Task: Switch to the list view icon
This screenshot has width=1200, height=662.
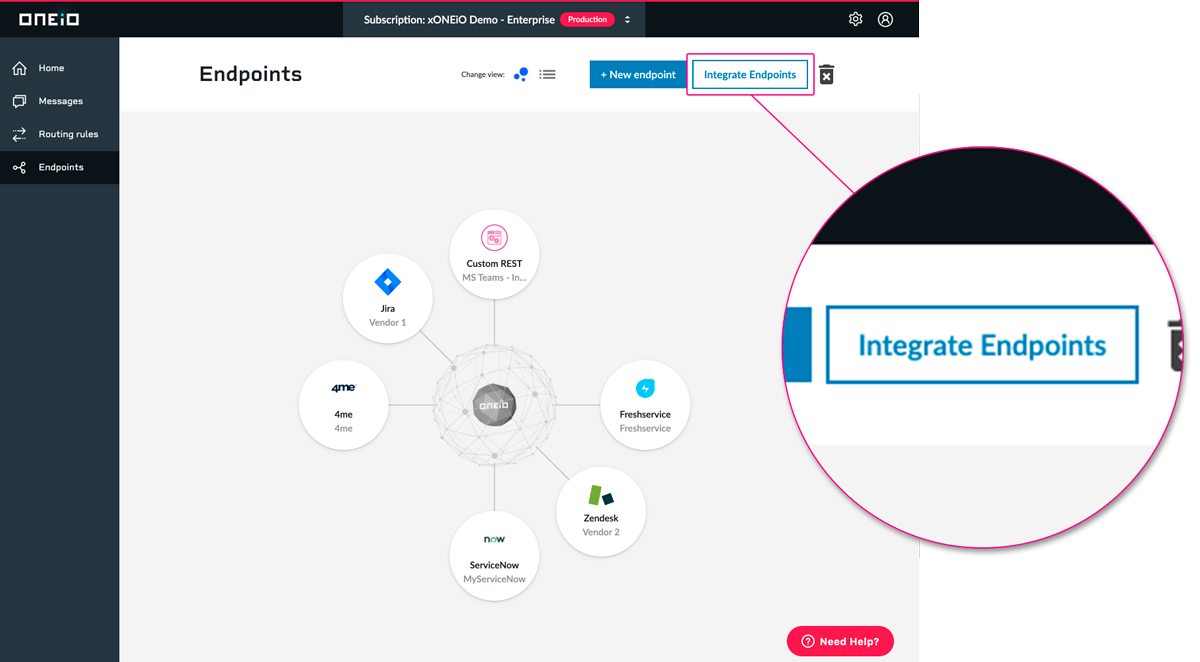Action: tap(547, 74)
